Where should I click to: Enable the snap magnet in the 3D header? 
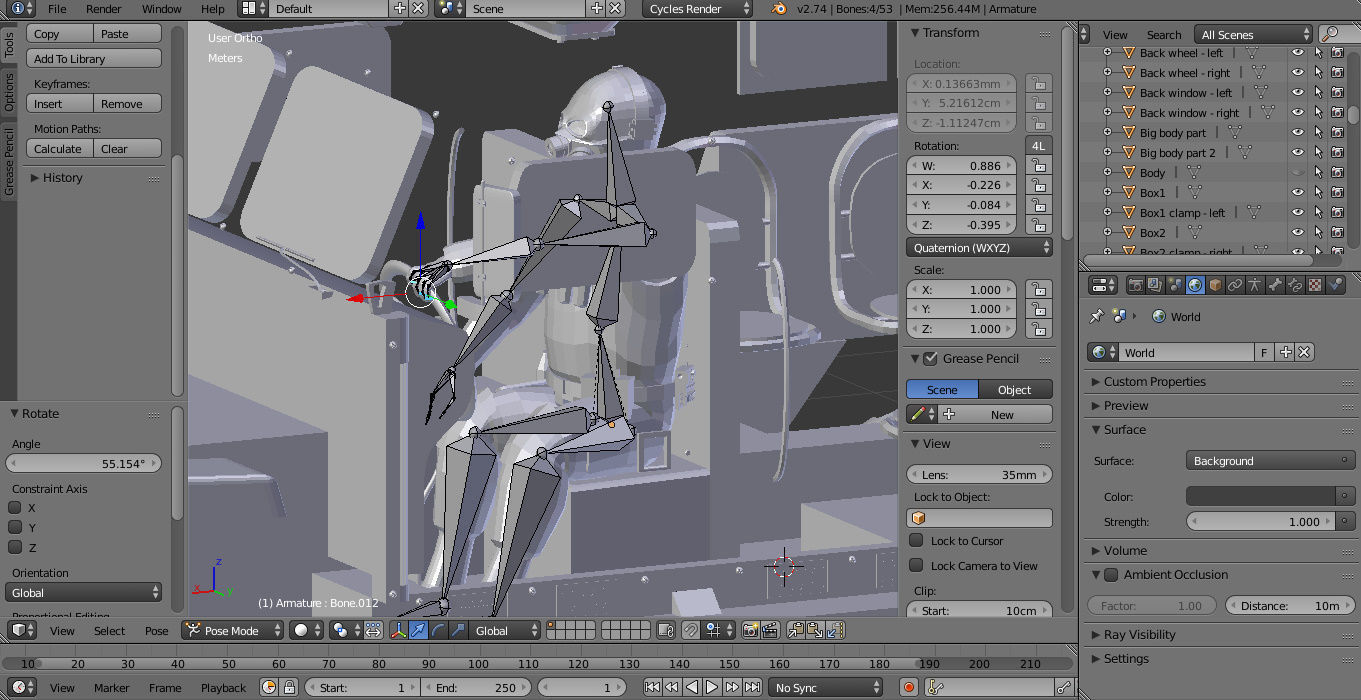[691, 631]
